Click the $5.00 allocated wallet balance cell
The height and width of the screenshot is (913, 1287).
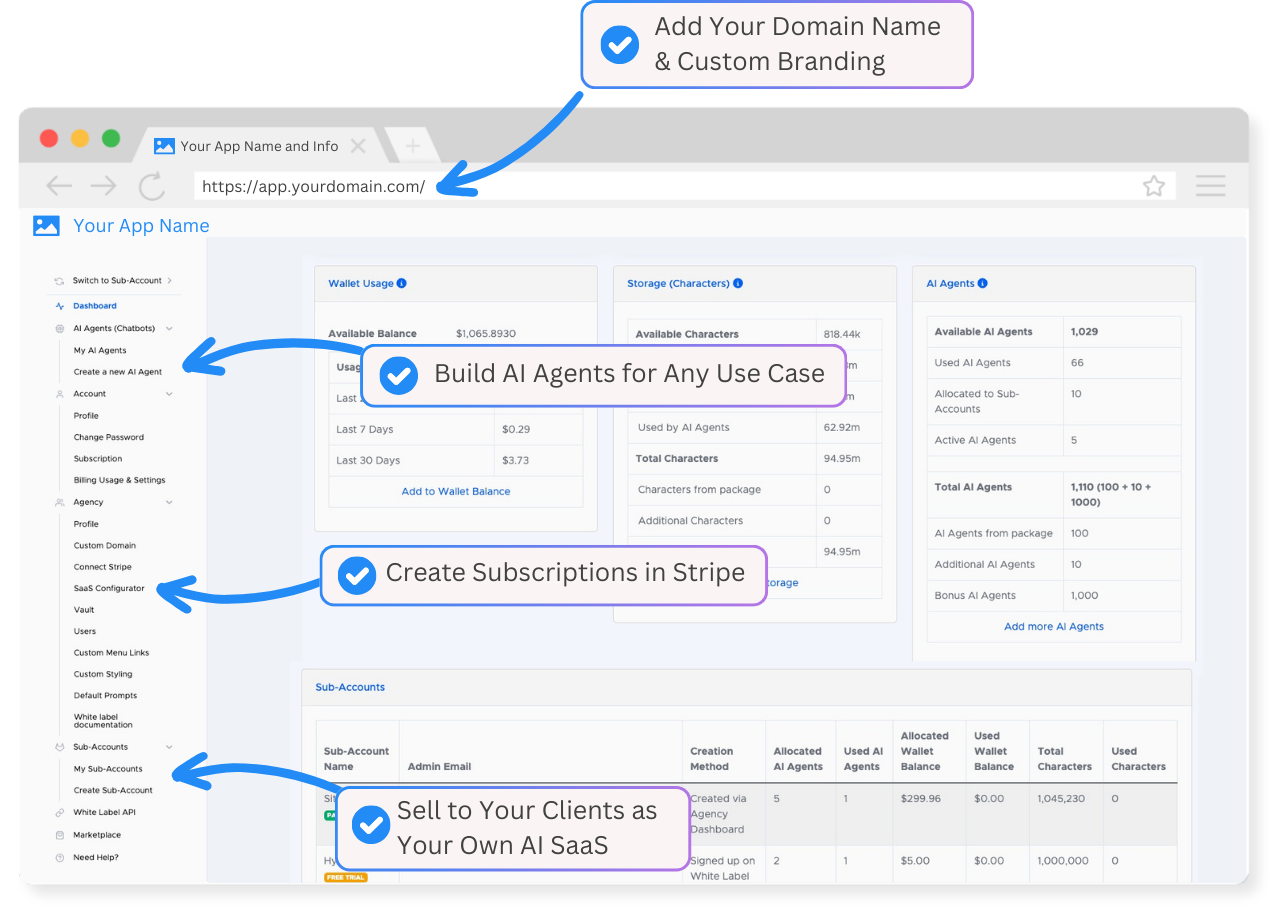(x=915, y=861)
